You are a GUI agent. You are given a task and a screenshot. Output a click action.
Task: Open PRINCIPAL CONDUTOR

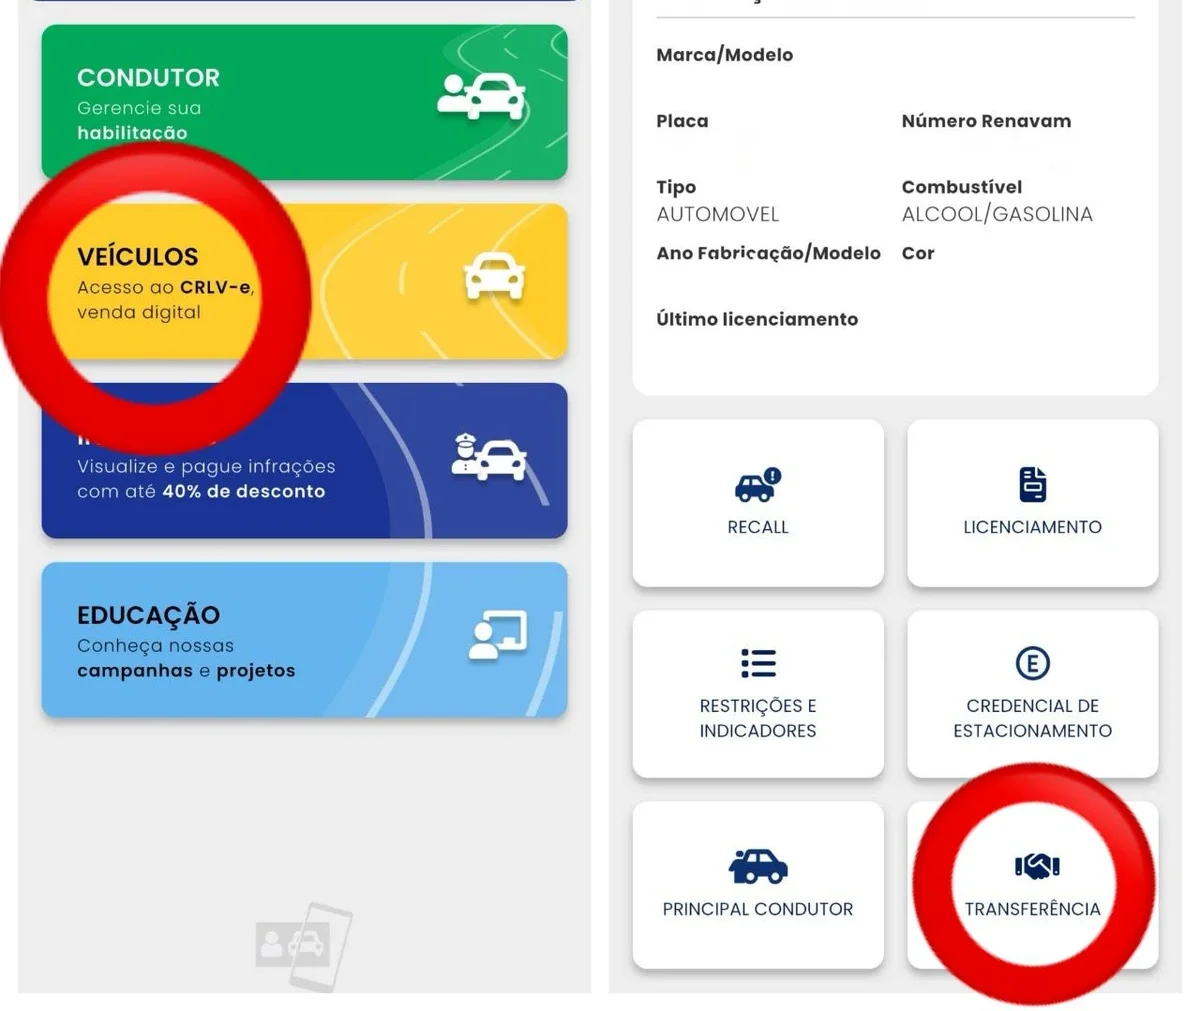pyautogui.click(x=757, y=884)
